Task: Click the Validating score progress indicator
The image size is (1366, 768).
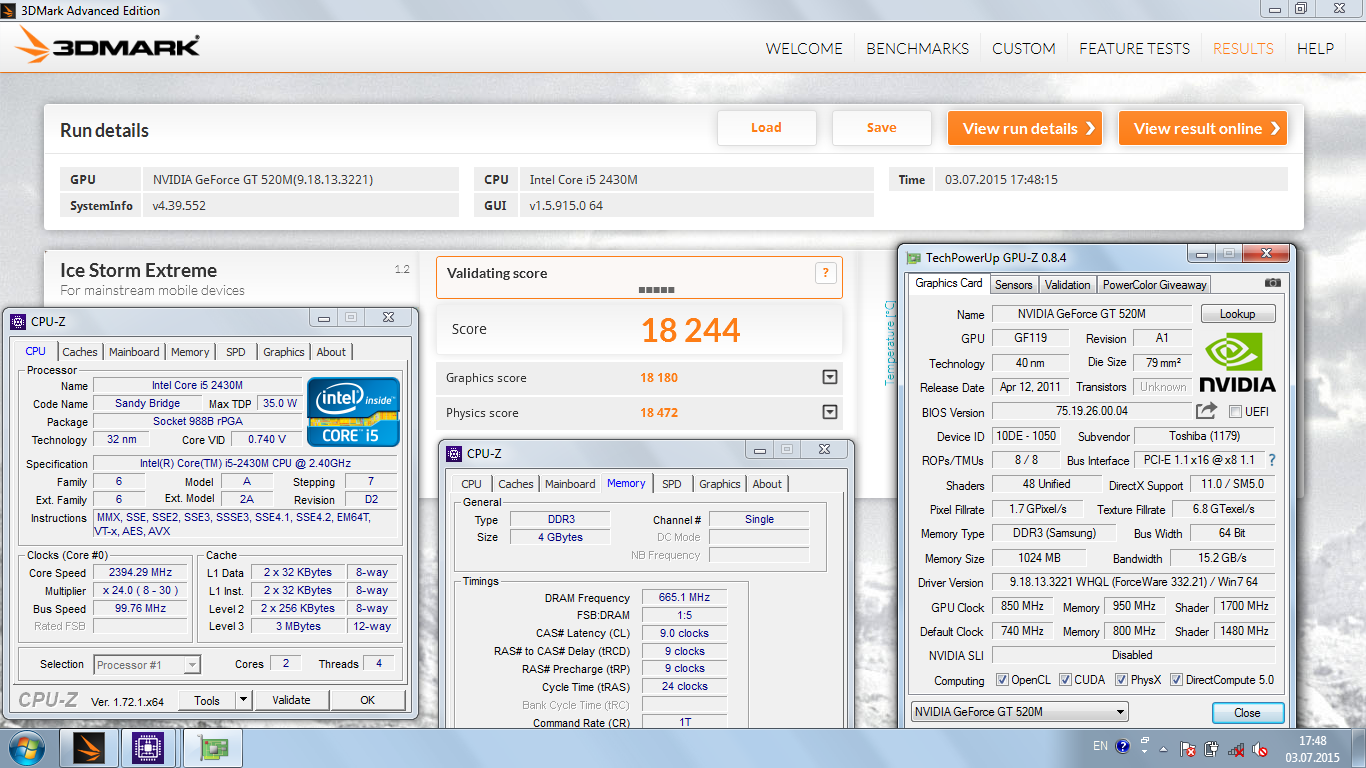Action: [657, 290]
